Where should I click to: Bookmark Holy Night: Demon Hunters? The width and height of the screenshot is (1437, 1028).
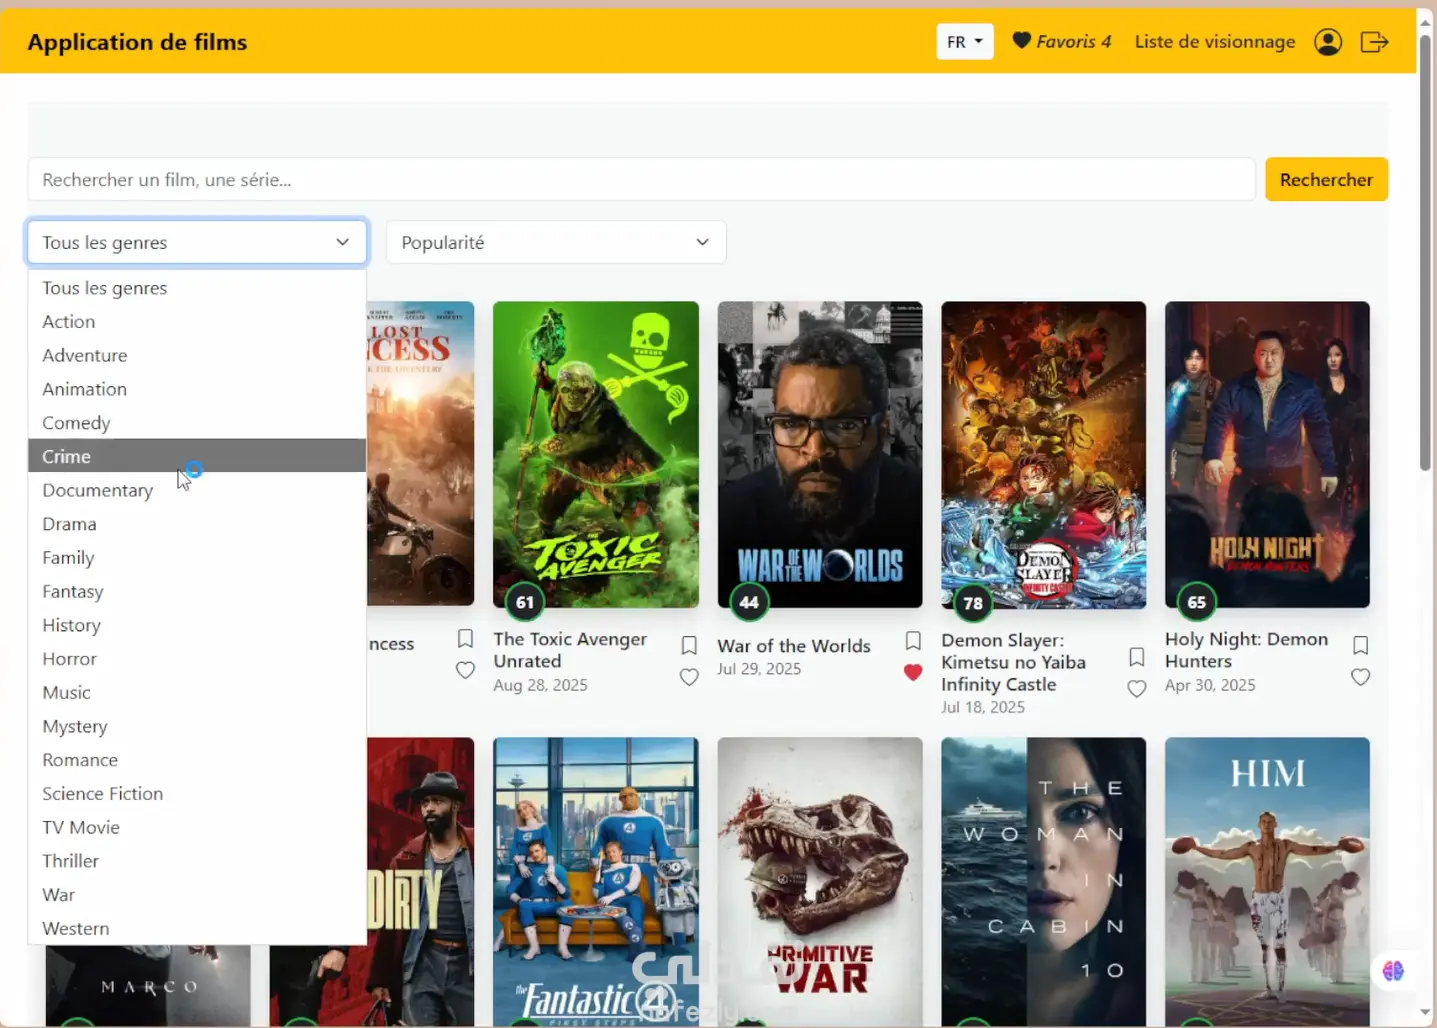pyautogui.click(x=1361, y=645)
